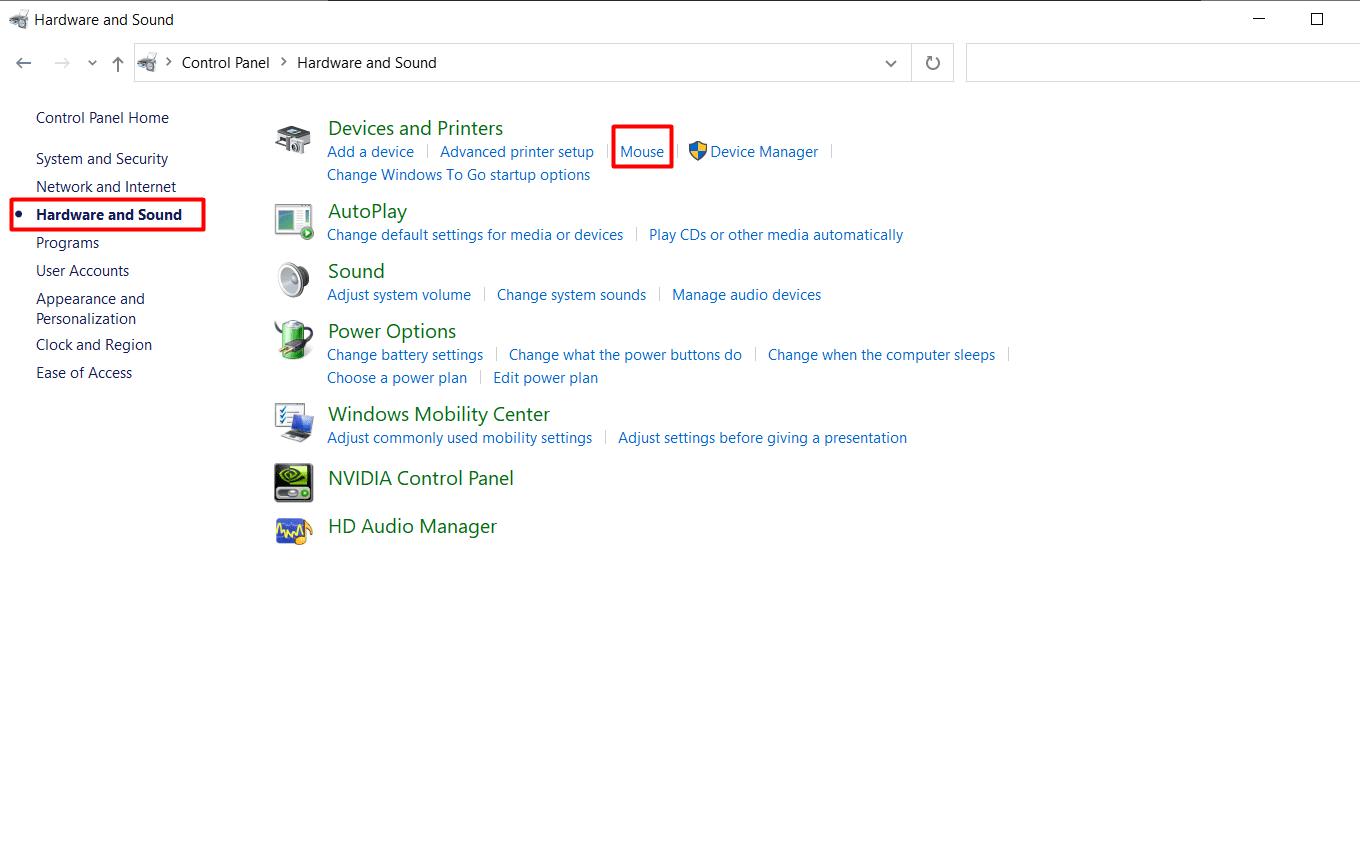The image size is (1360, 851).
Task: Click the Sound speaker icon
Action: 293,281
